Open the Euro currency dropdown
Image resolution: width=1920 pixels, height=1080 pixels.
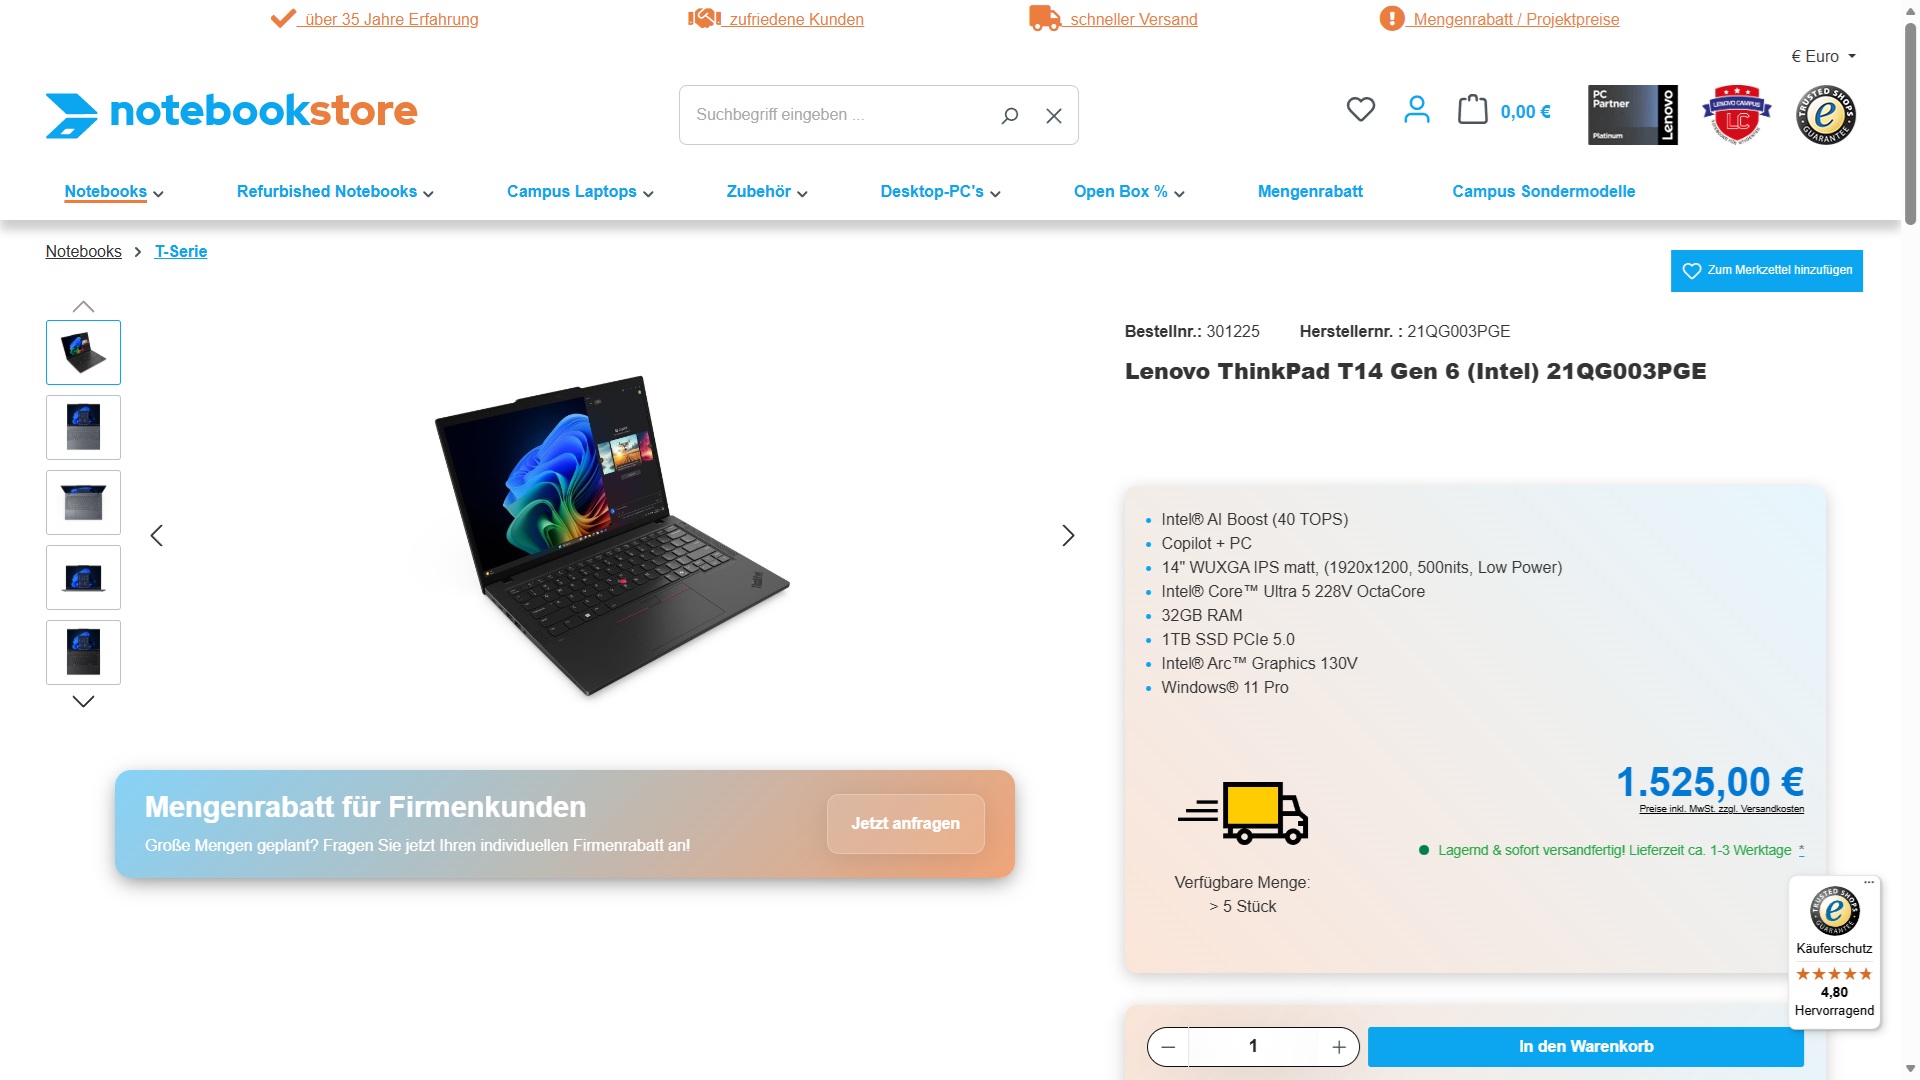[1823, 57]
